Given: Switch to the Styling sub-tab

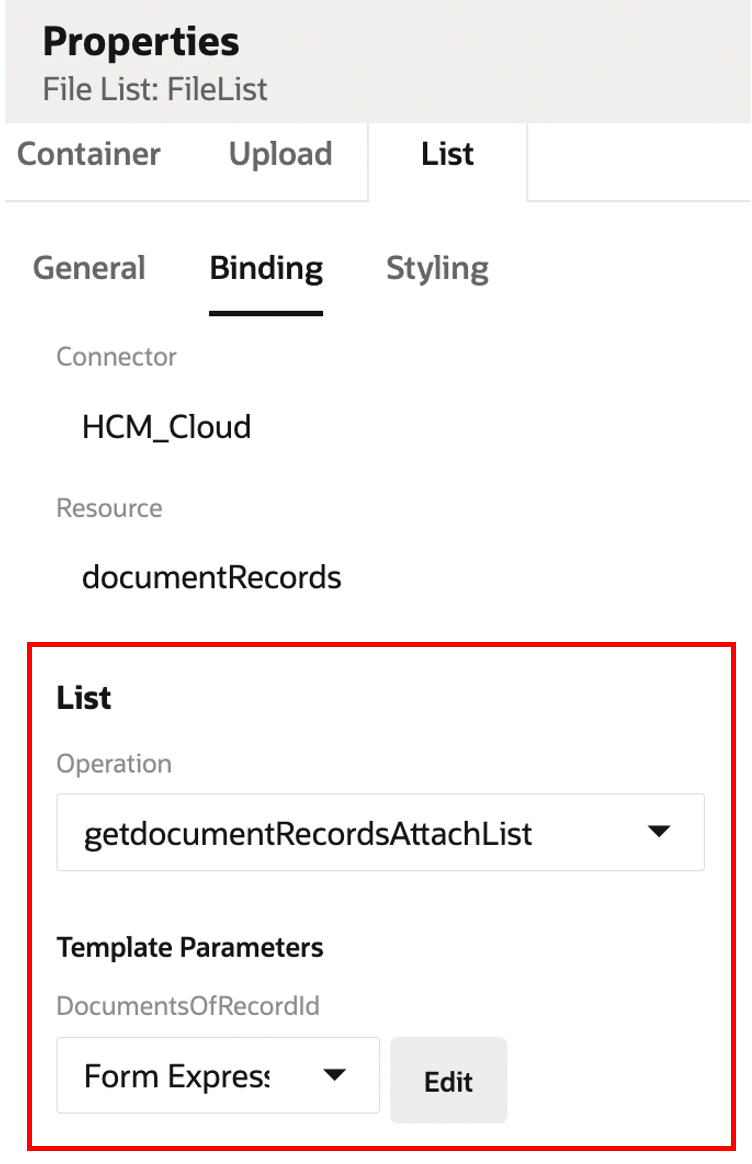Looking at the screenshot, I should (437, 268).
